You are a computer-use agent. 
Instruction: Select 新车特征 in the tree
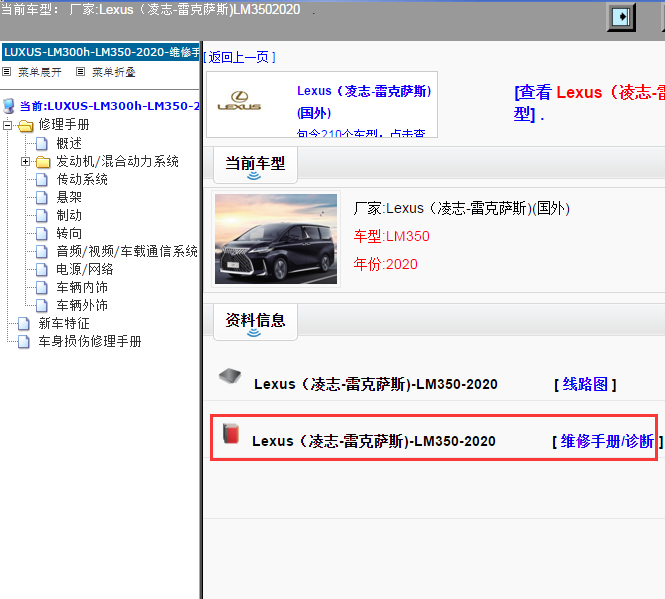point(64,324)
